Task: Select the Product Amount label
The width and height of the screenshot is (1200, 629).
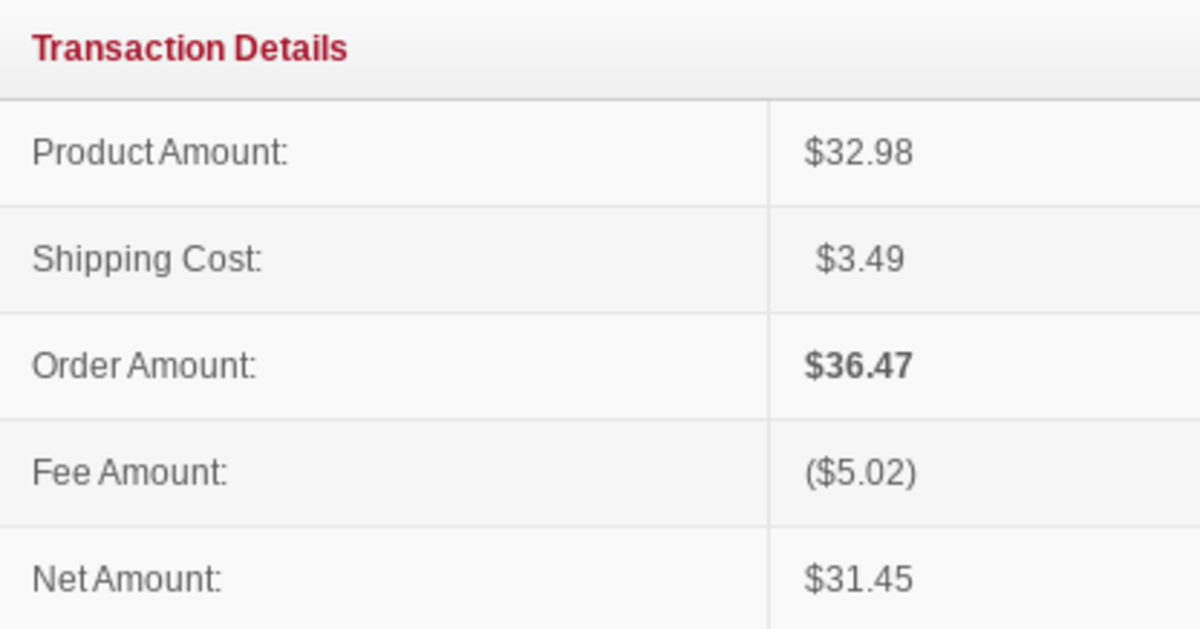Action: [x=160, y=153]
